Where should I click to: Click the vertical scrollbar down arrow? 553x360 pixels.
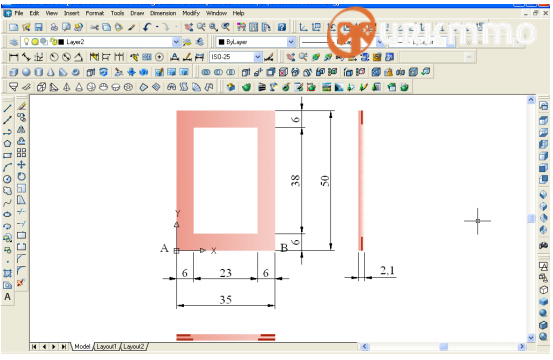coord(531,337)
